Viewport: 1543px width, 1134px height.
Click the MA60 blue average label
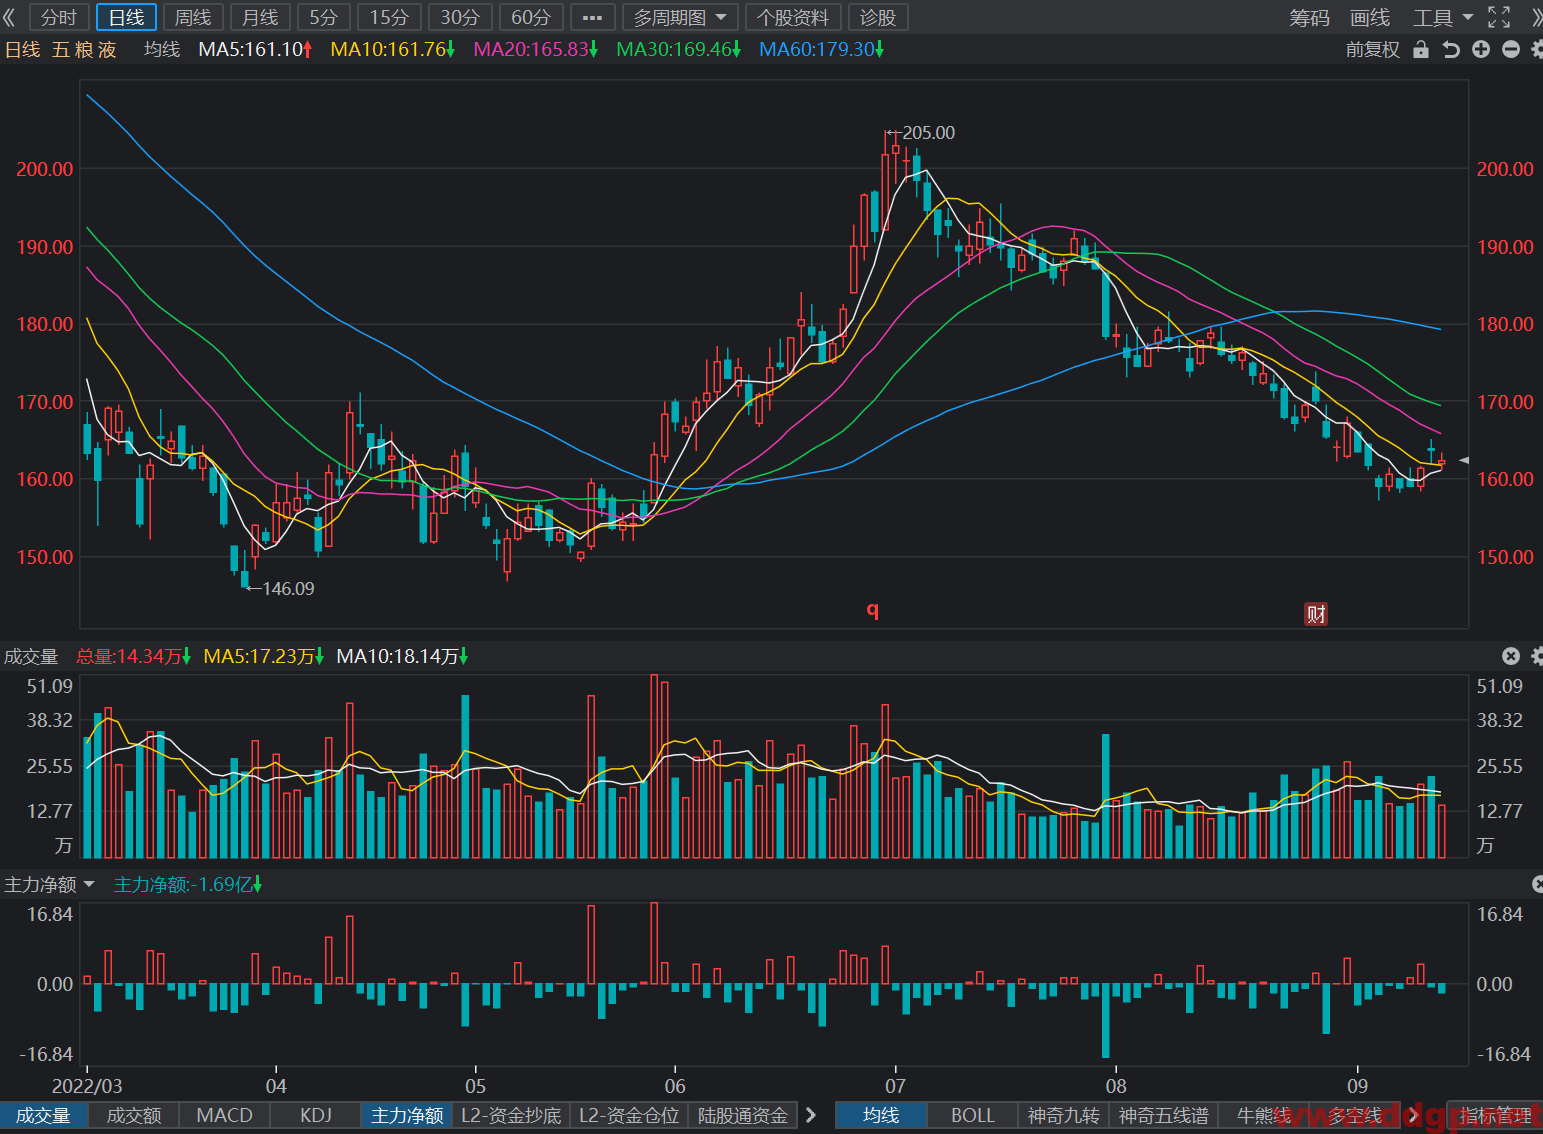[x=821, y=49]
